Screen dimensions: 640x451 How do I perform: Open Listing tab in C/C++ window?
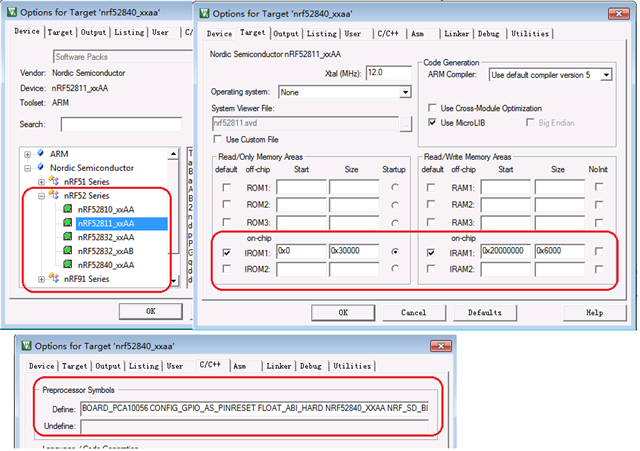(x=144, y=366)
